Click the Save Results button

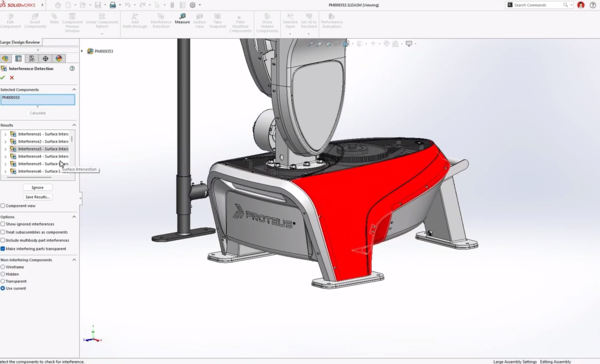38,197
